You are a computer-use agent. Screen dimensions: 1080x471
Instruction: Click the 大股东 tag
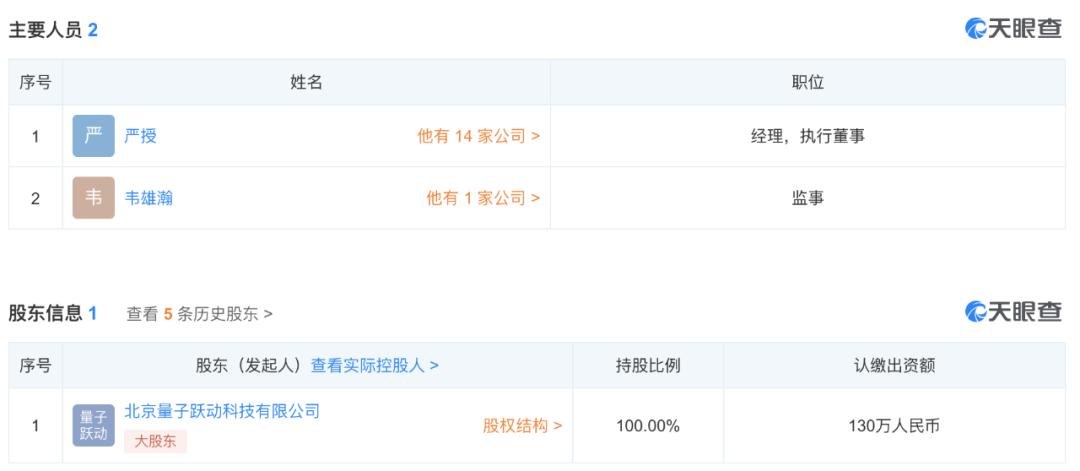(x=155, y=441)
